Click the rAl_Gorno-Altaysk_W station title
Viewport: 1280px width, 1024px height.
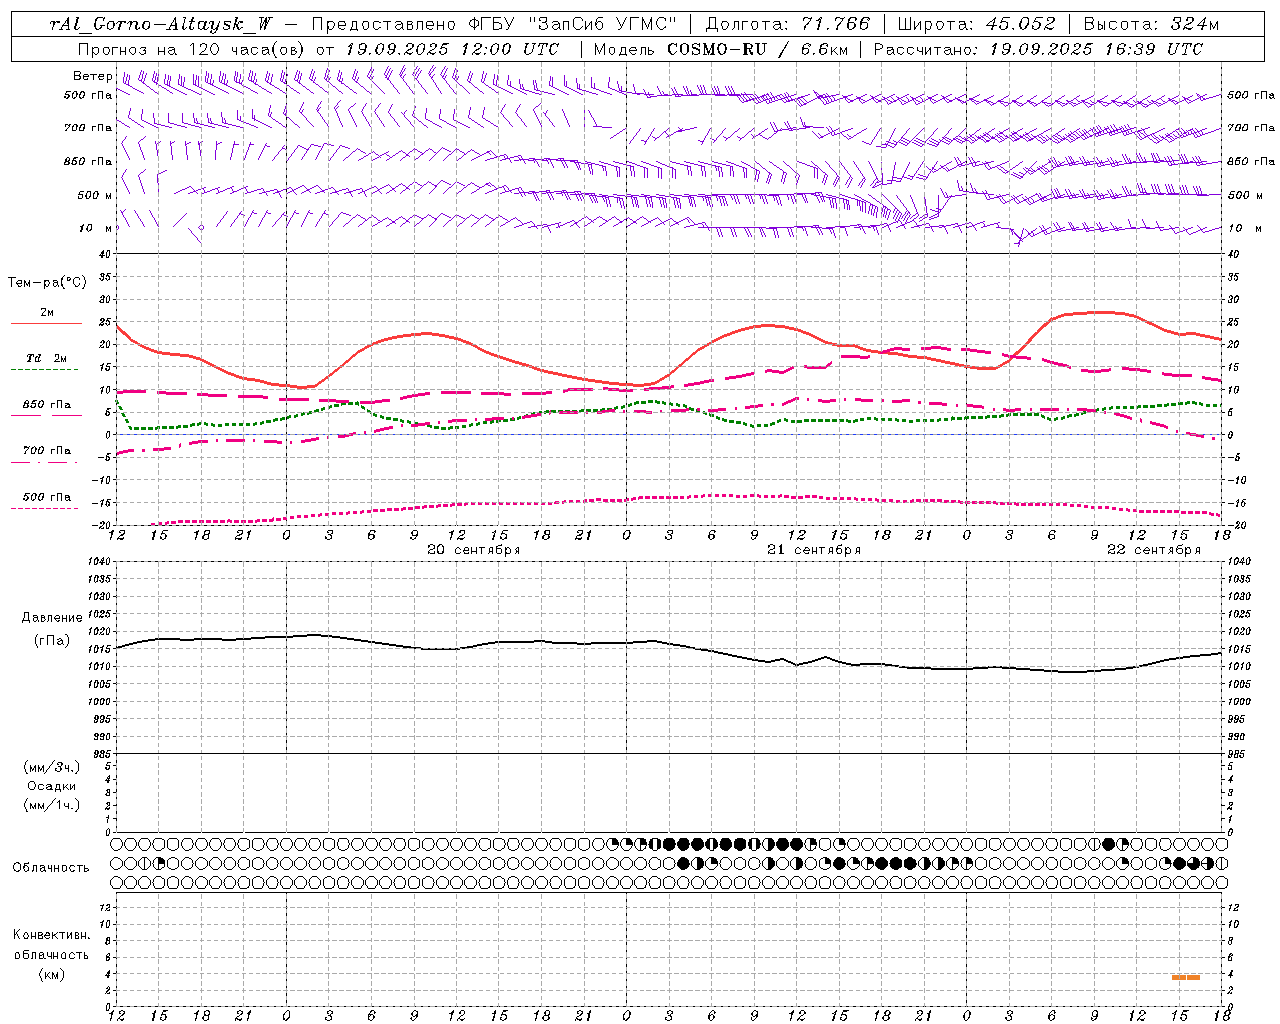(x=161, y=24)
